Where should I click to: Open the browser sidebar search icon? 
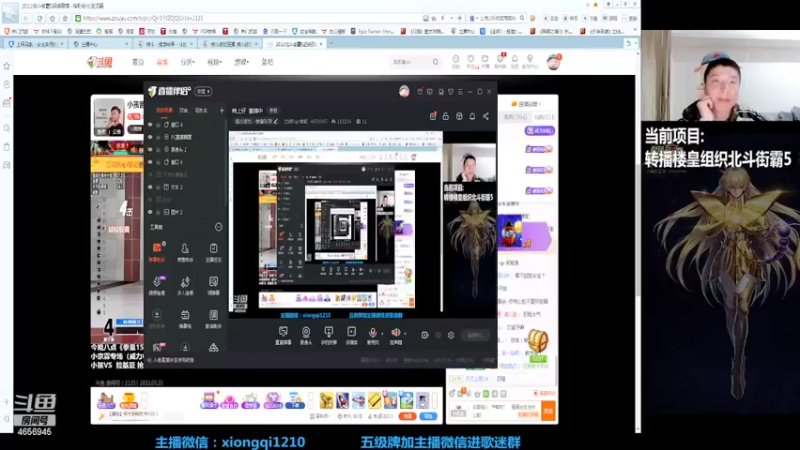7,128
